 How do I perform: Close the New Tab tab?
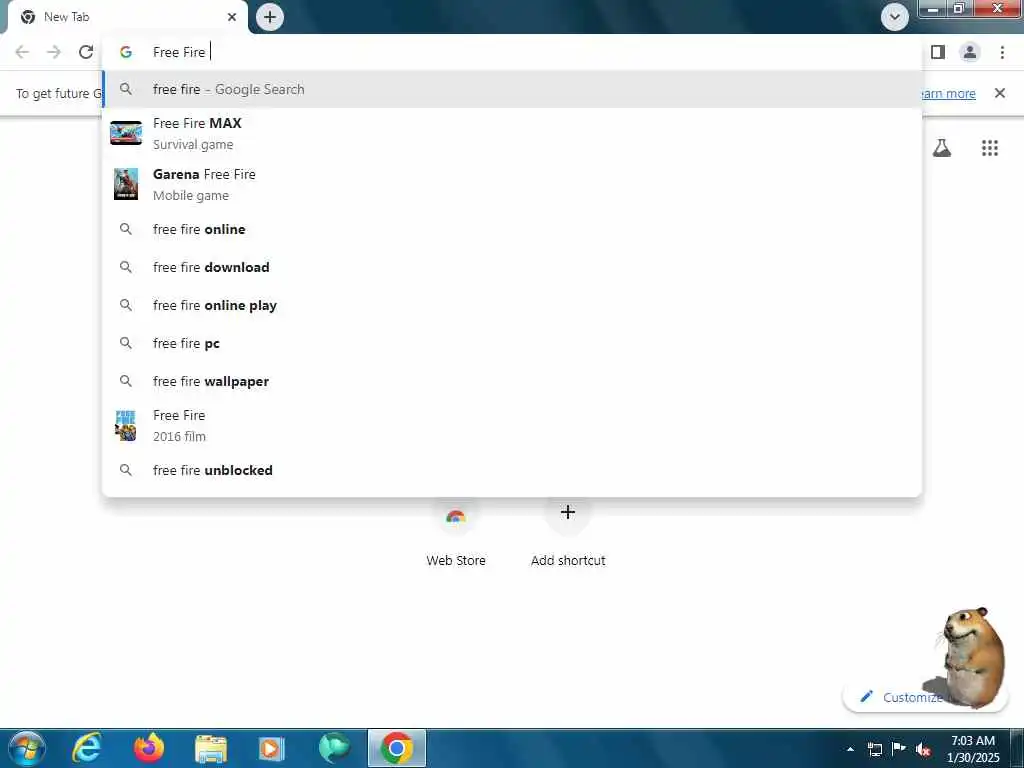[232, 17]
